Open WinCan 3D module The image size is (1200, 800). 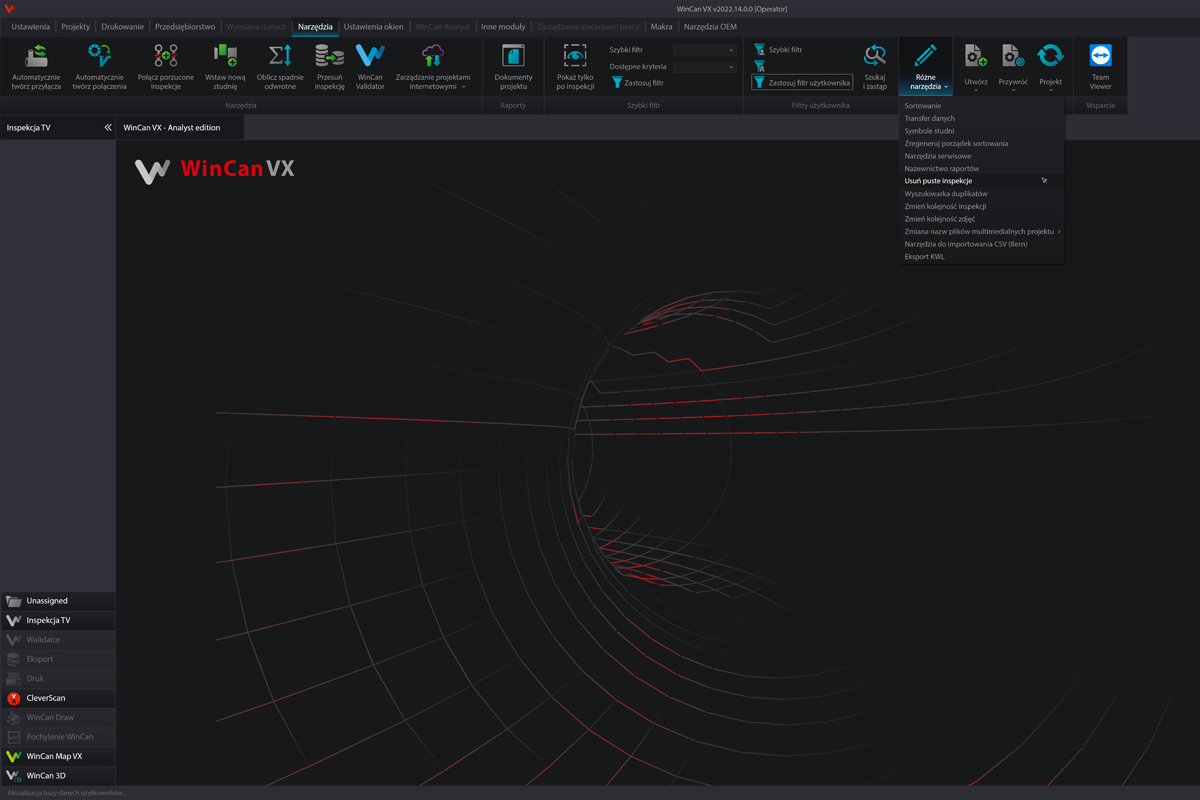tap(58, 775)
